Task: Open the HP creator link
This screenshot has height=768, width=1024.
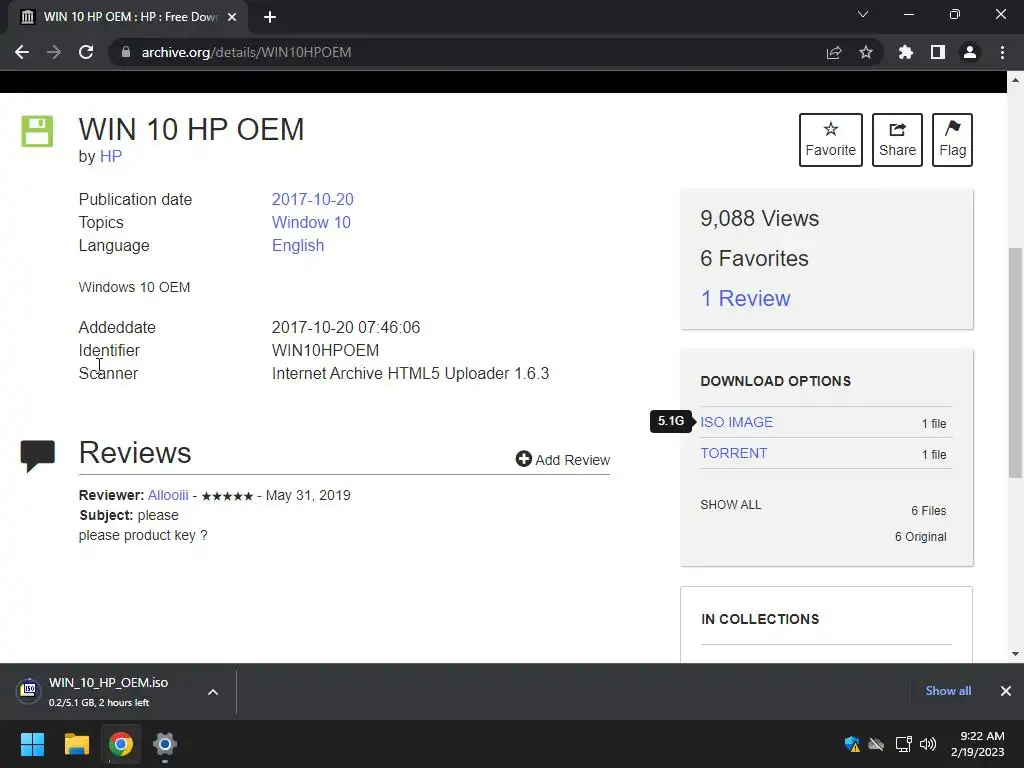Action: pyautogui.click(x=110, y=157)
